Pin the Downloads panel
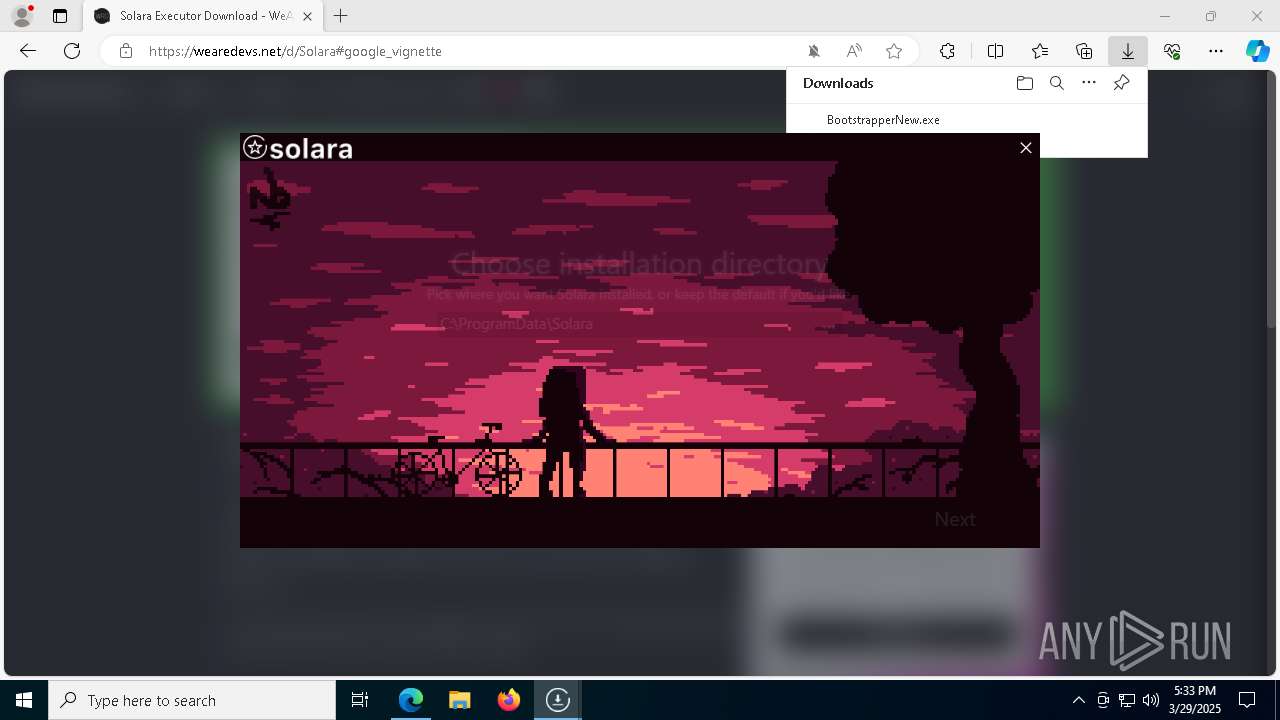1280x720 pixels. 1121,83
